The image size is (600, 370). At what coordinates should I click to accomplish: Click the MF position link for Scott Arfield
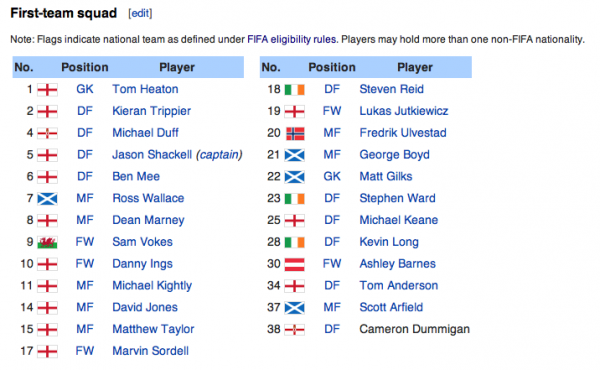click(332, 307)
